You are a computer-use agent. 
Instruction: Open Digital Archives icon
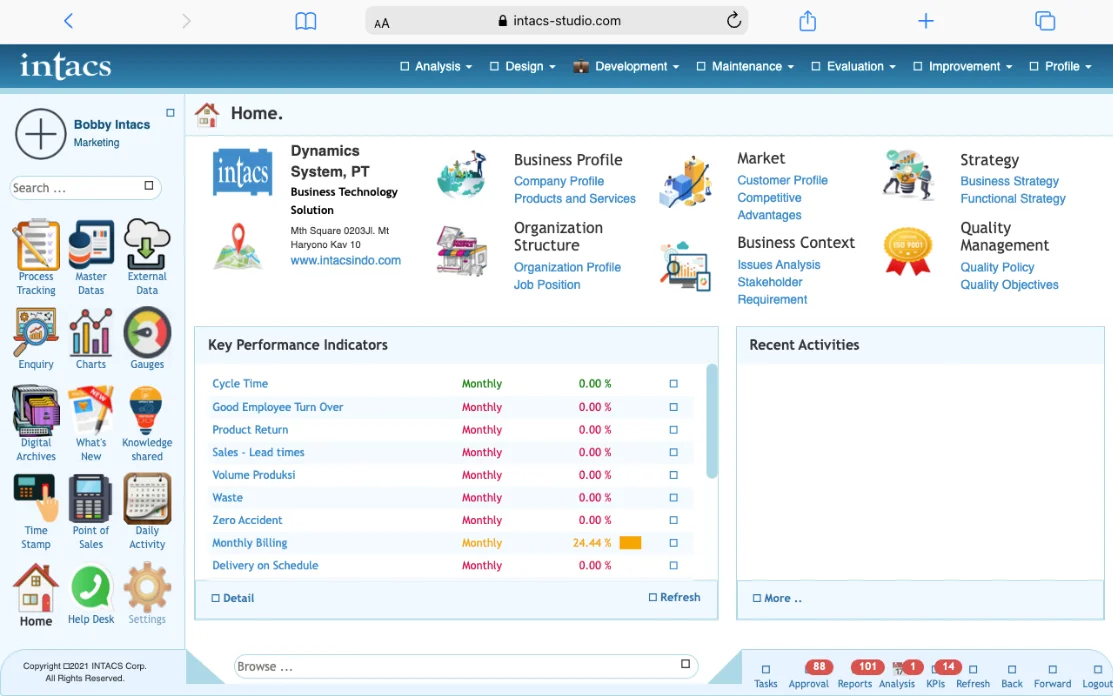pyautogui.click(x=36, y=411)
